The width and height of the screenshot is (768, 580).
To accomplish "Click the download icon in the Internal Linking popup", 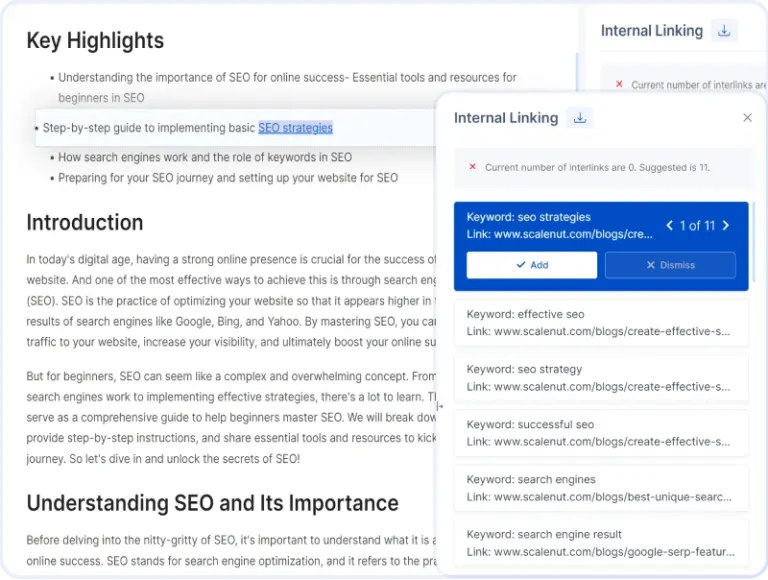I will pyautogui.click(x=578, y=118).
